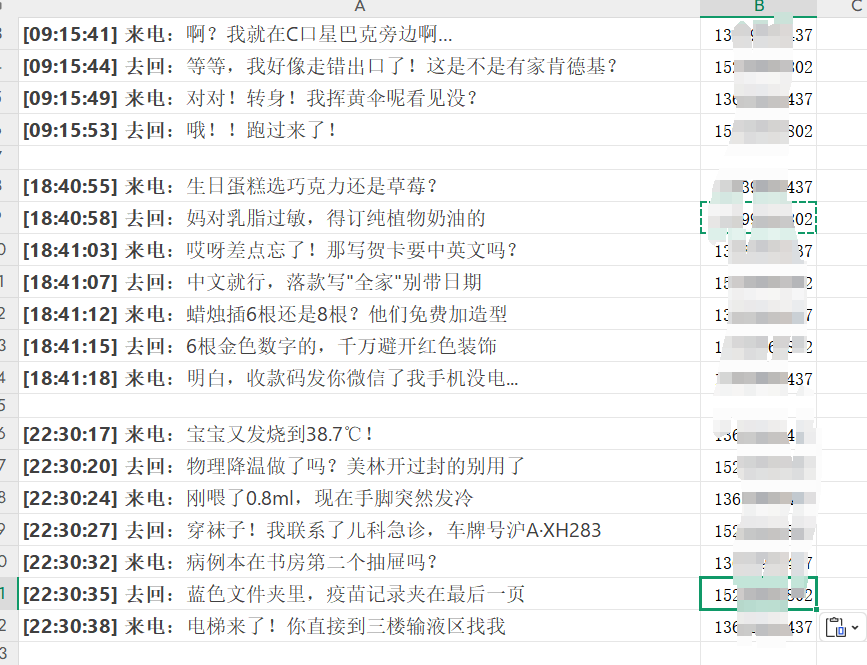Screen dimensions: 867x665
Task: Select cell with 09:15:41 Starbucks message
Action: point(359,34)
